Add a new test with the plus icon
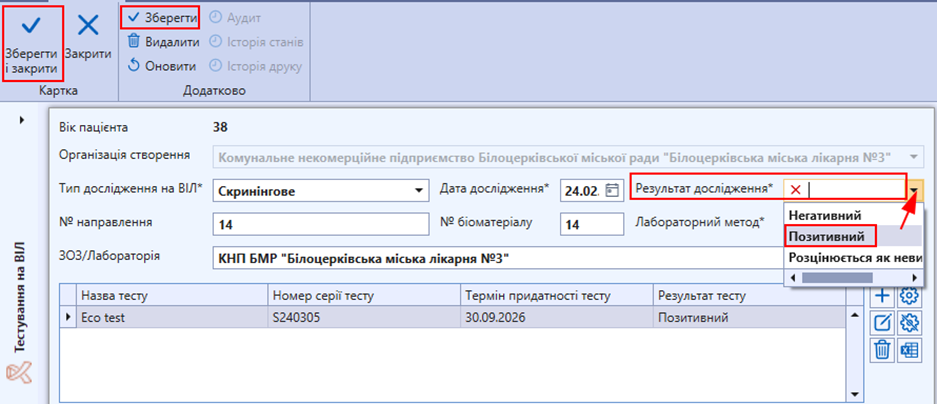Screen dimensions: 937x404 pos(883,296)
